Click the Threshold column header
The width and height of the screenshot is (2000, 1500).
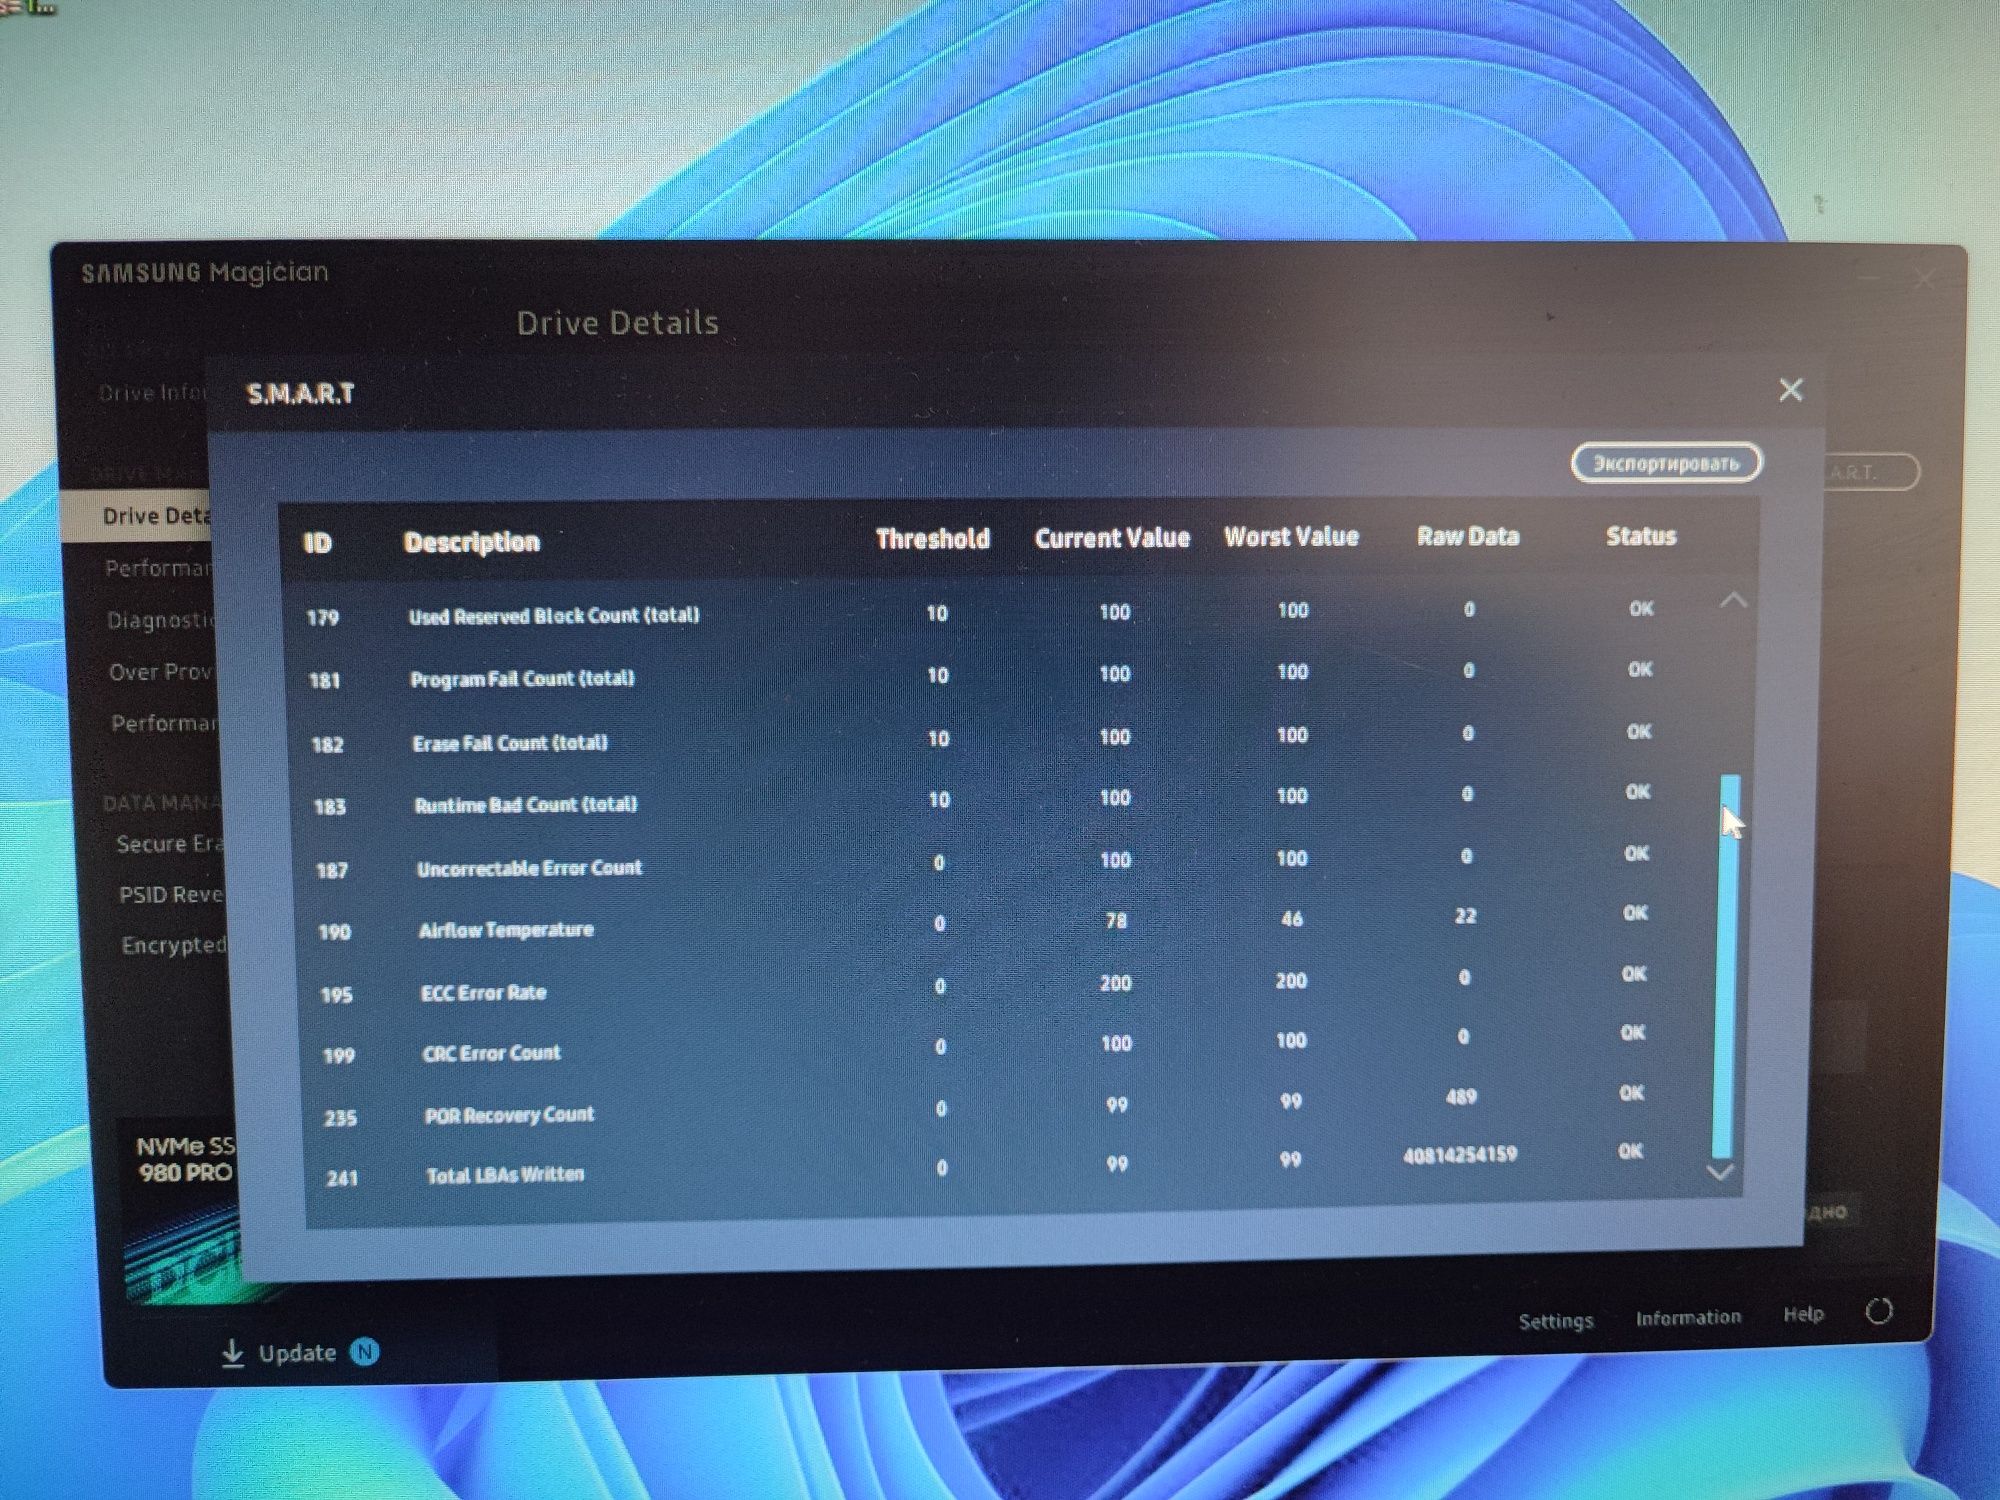pyautogui.click(x=932, y=539)
